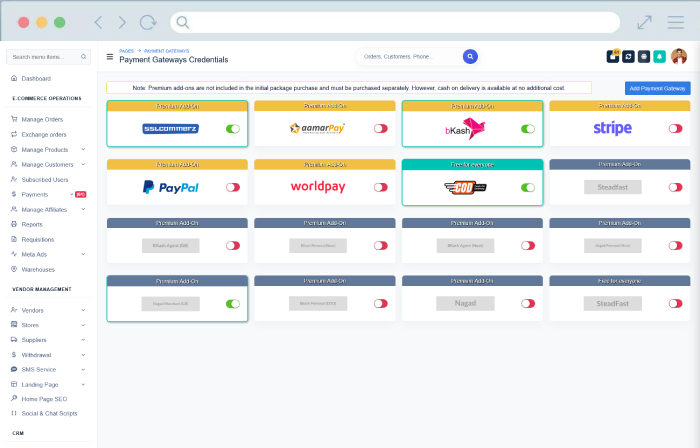Click the browser reload icon

pyautogui.click(x=148, y=21)
